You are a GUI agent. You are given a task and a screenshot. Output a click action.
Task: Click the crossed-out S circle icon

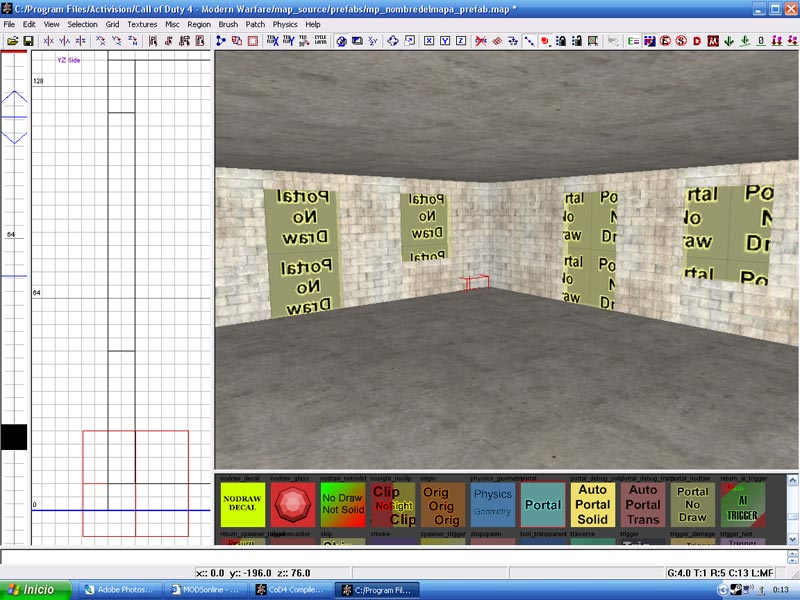pyautogui.click(x=681, y=41)
